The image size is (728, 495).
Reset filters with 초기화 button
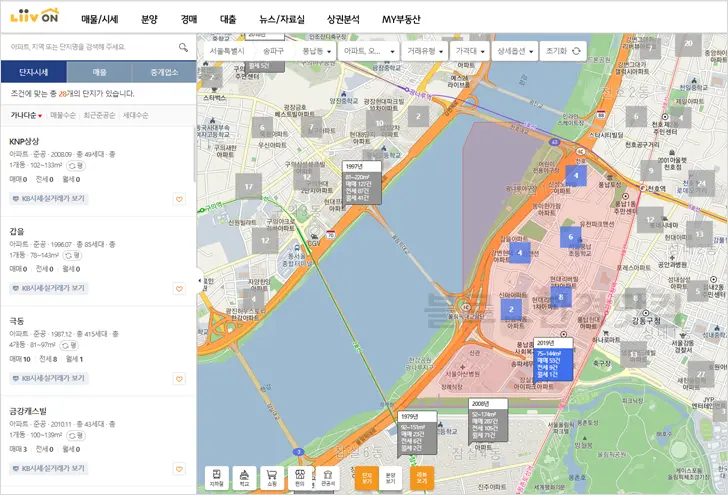[562, 51]
